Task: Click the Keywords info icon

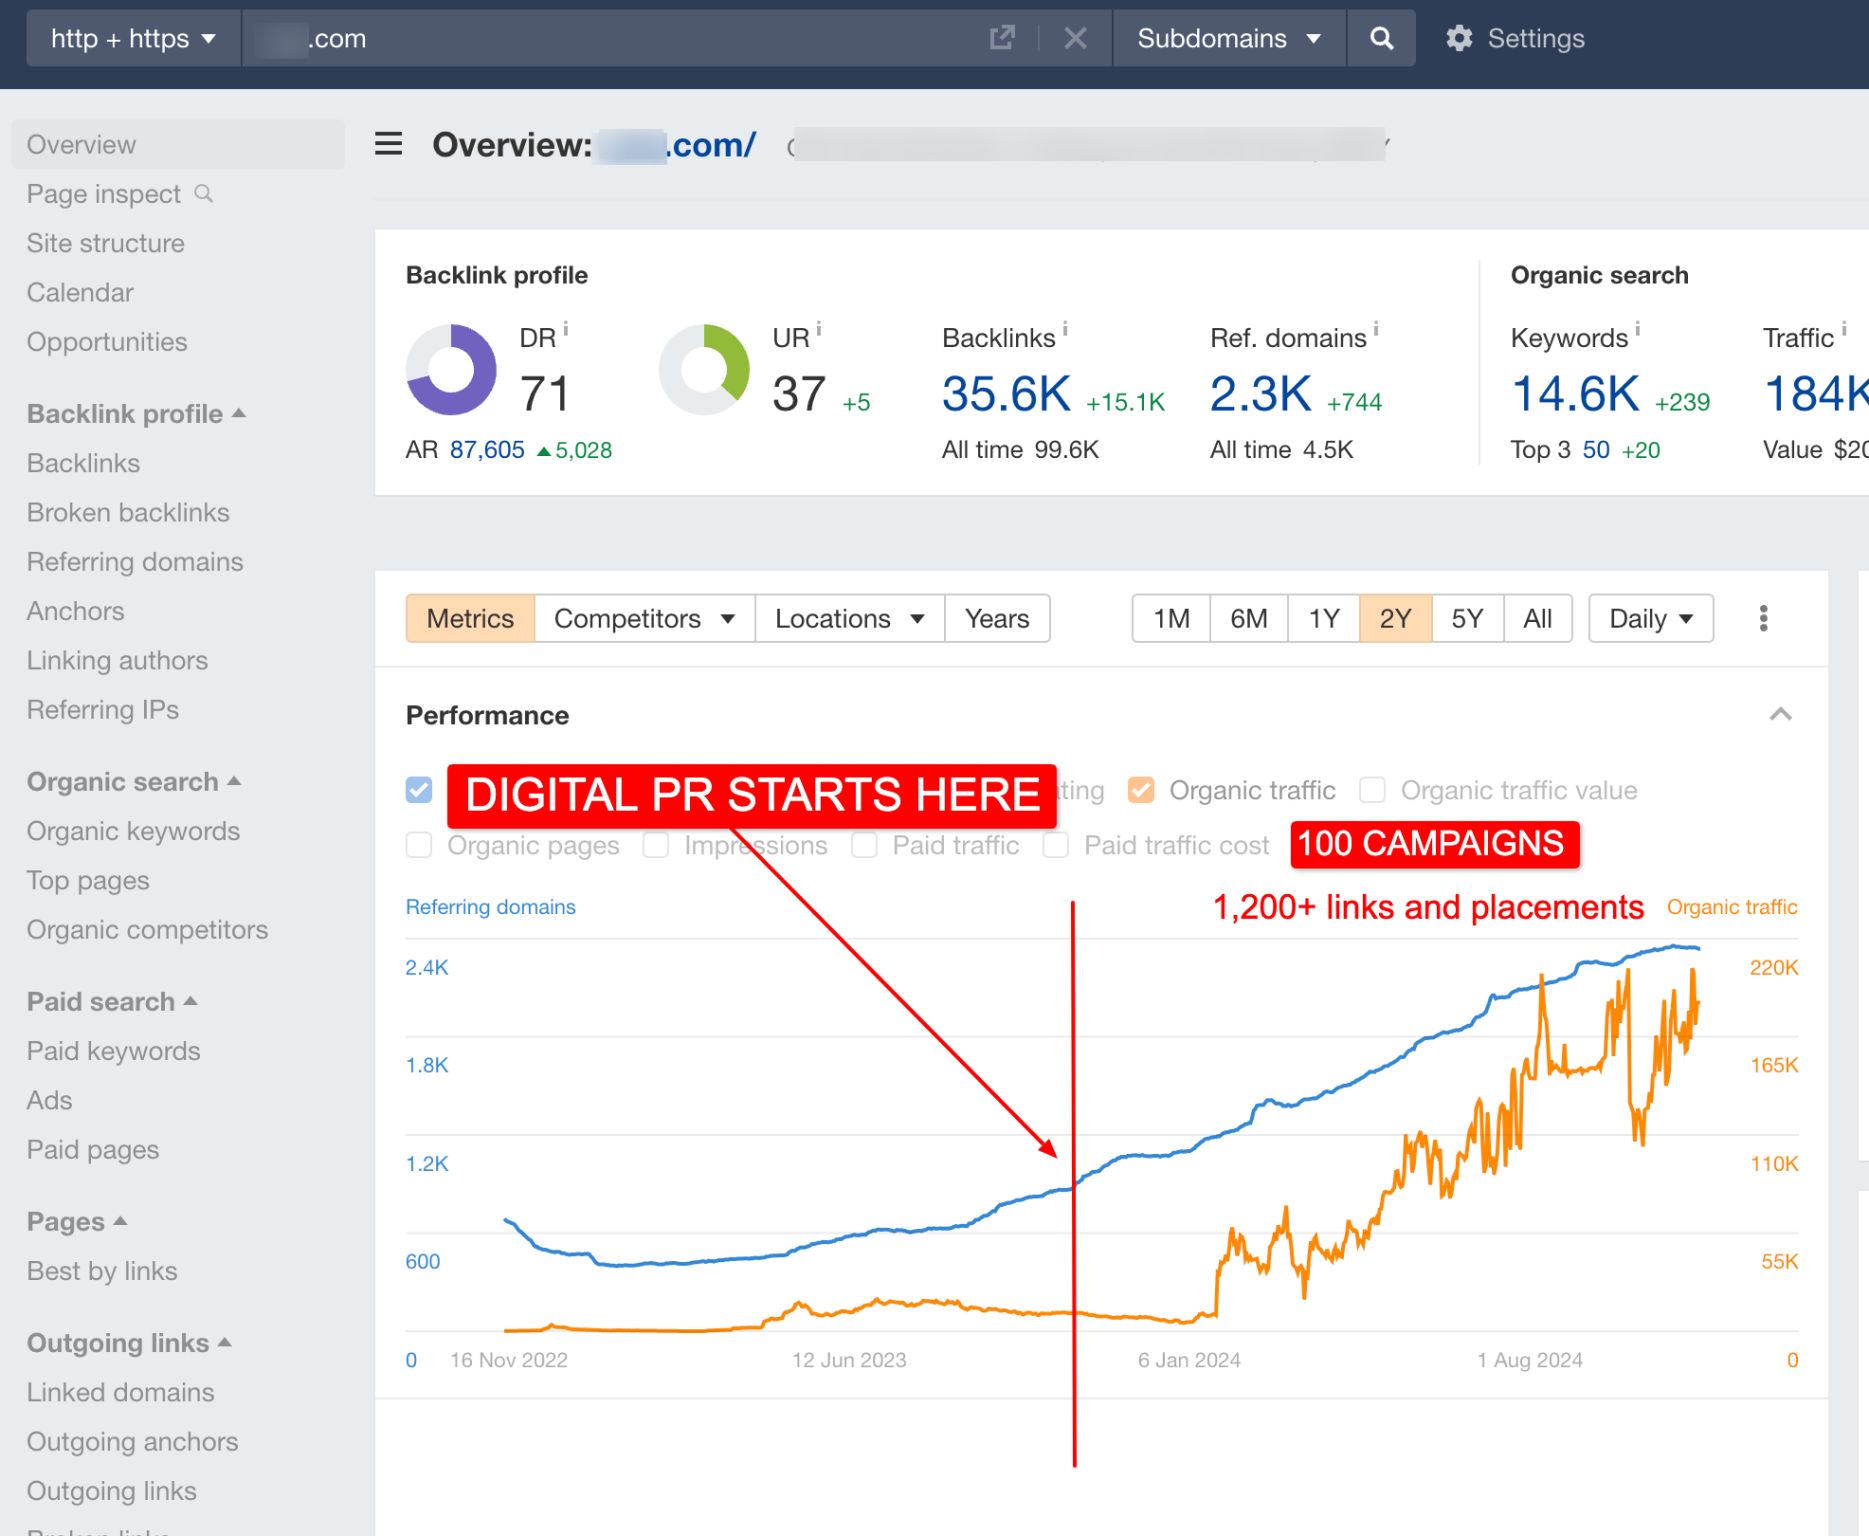Action: [1637, 328]
